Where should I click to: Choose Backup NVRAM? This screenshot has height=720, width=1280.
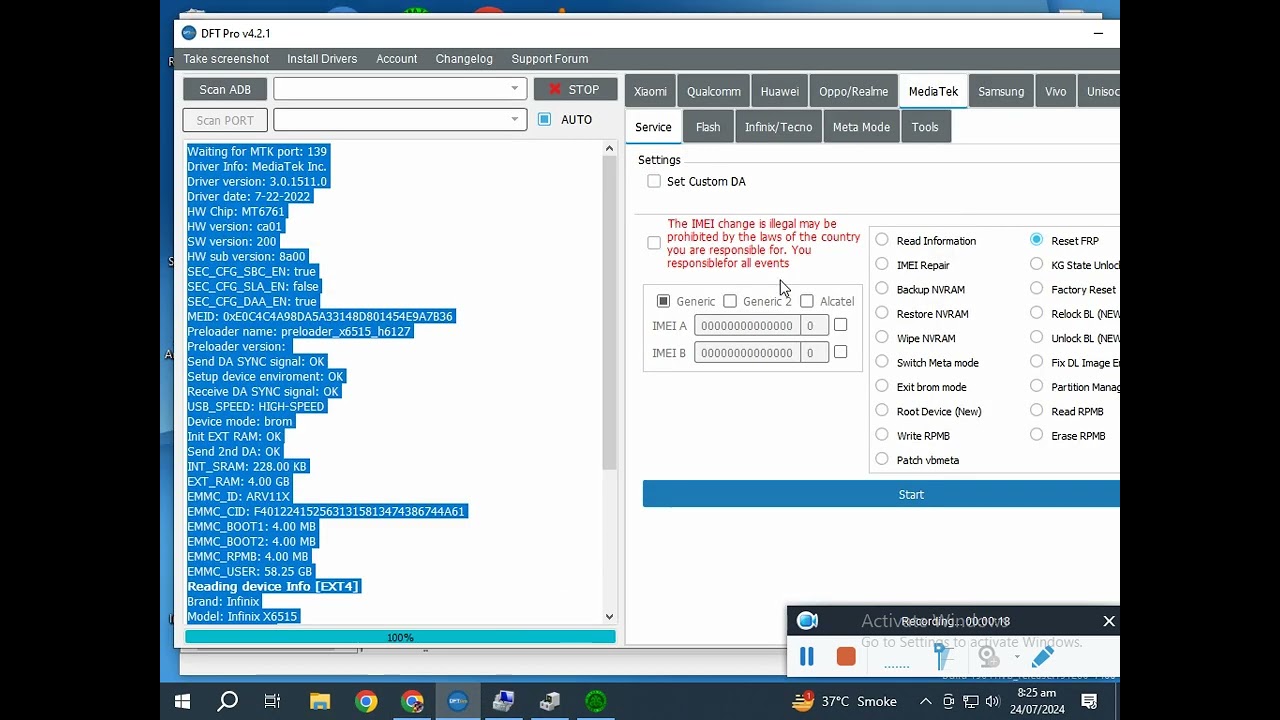(x=881, y=289)
